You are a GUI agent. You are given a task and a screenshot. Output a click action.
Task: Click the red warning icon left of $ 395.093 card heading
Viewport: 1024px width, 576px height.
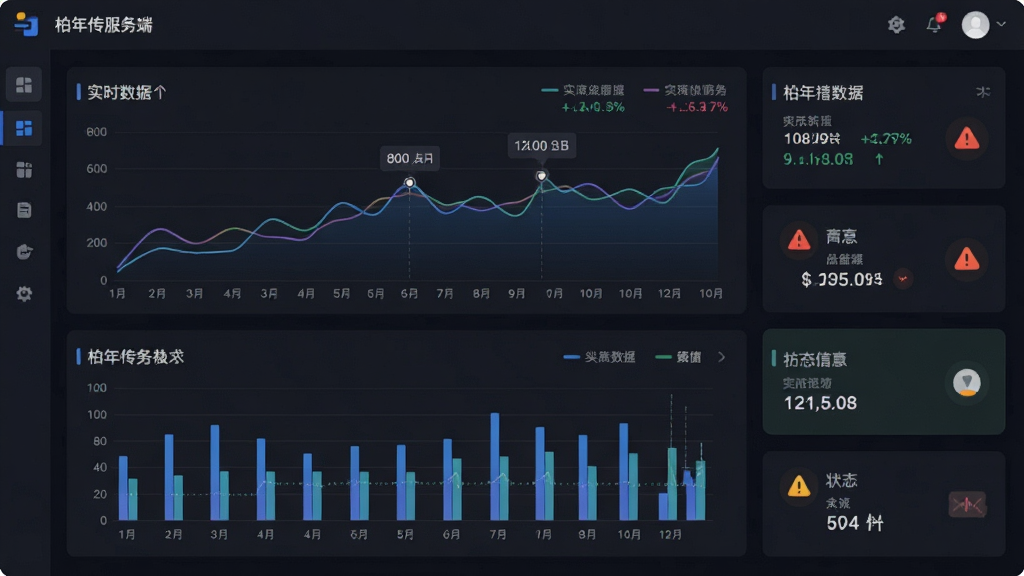[799, 240]
